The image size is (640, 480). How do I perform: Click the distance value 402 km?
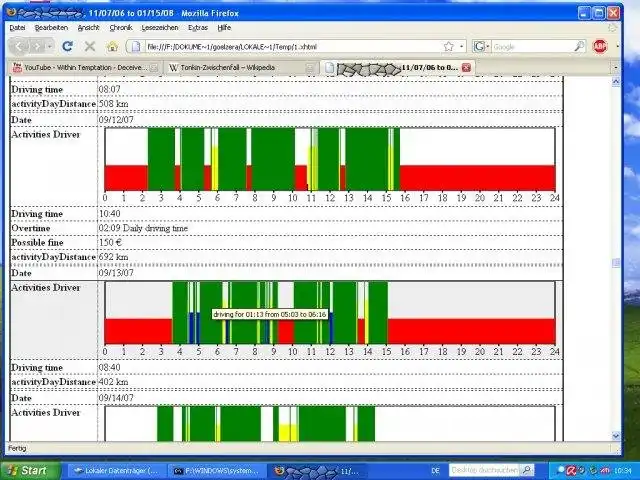(113, 382)
